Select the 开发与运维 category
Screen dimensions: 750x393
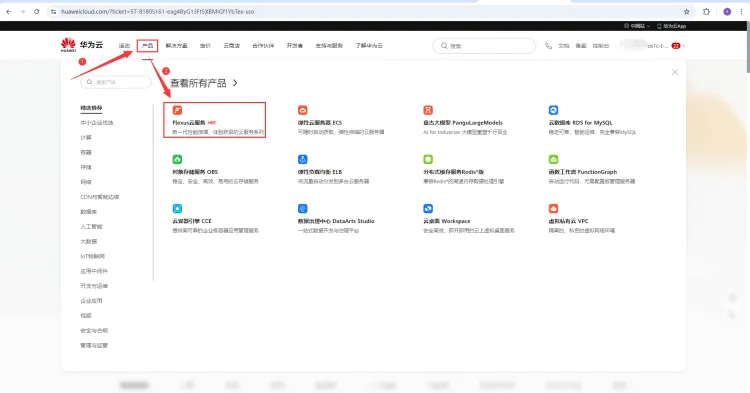click(94, 286)
